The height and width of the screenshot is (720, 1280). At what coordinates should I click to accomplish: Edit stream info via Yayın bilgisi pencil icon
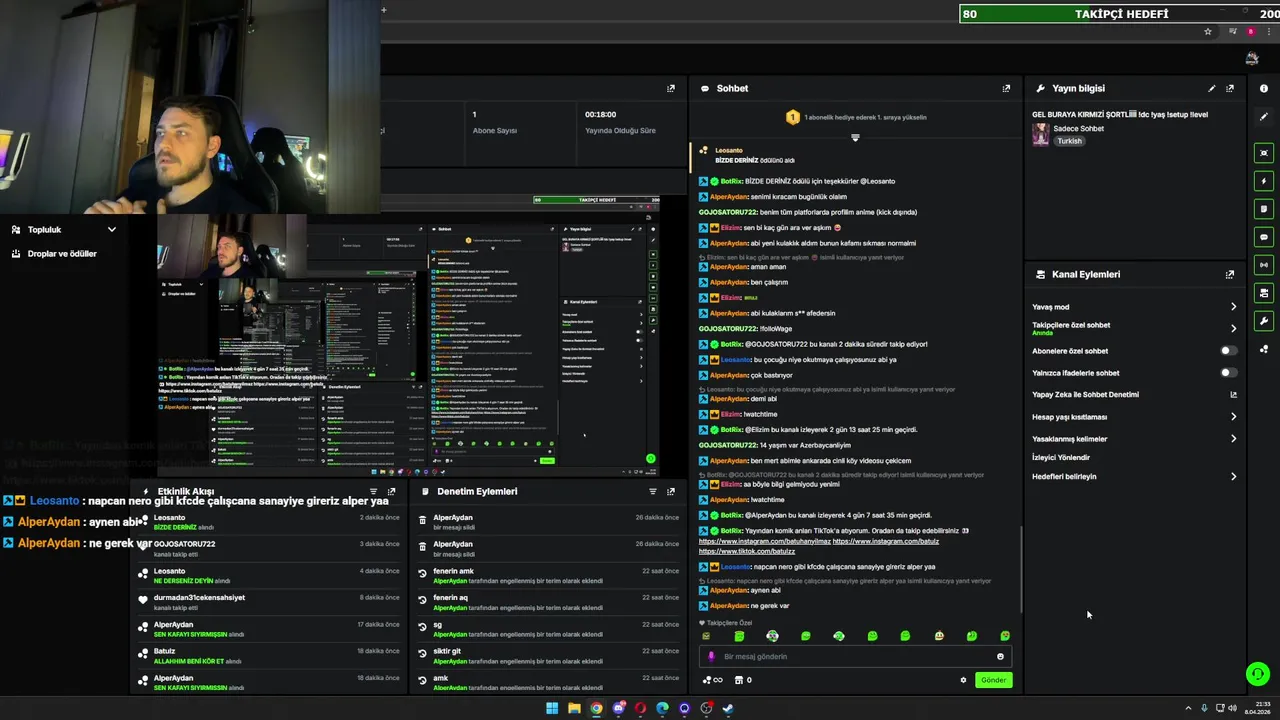tap(1212, 88)
